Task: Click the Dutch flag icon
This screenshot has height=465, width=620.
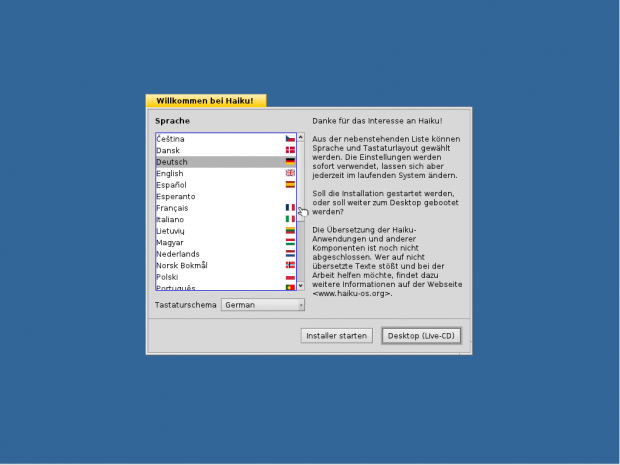Action: 290,254
